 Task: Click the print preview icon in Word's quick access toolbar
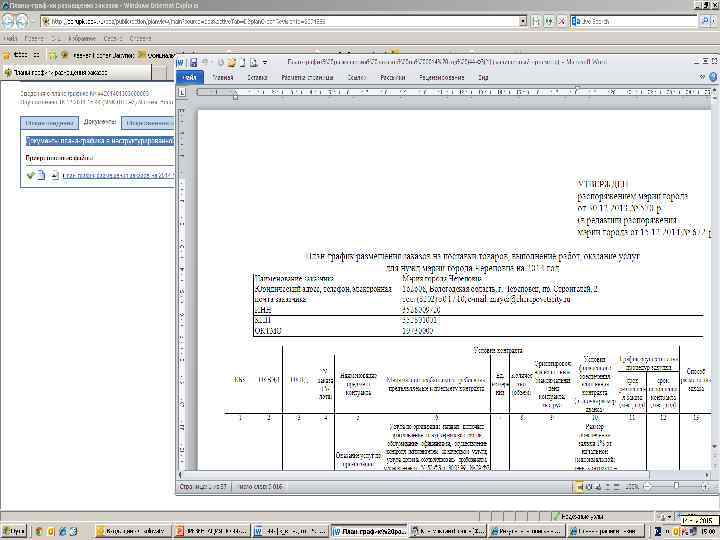pos(253,62)
